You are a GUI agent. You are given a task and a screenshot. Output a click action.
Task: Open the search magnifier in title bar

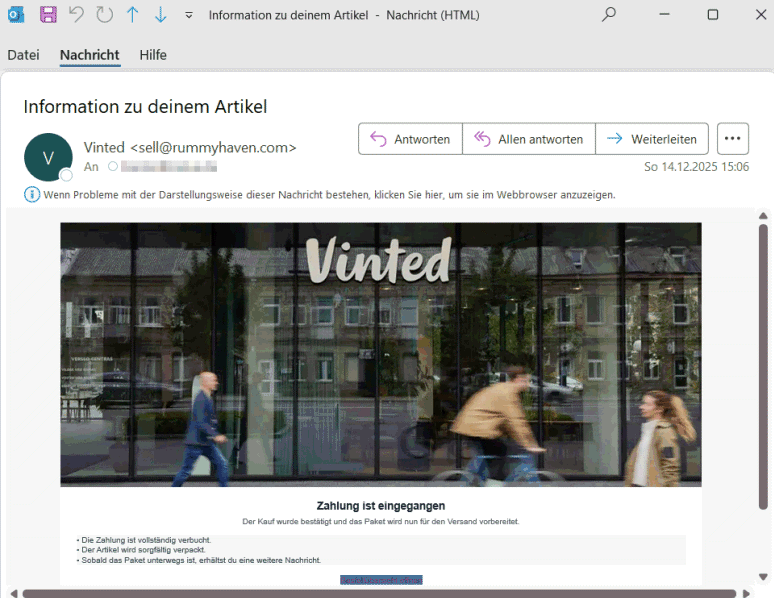(x=609, y=15)
